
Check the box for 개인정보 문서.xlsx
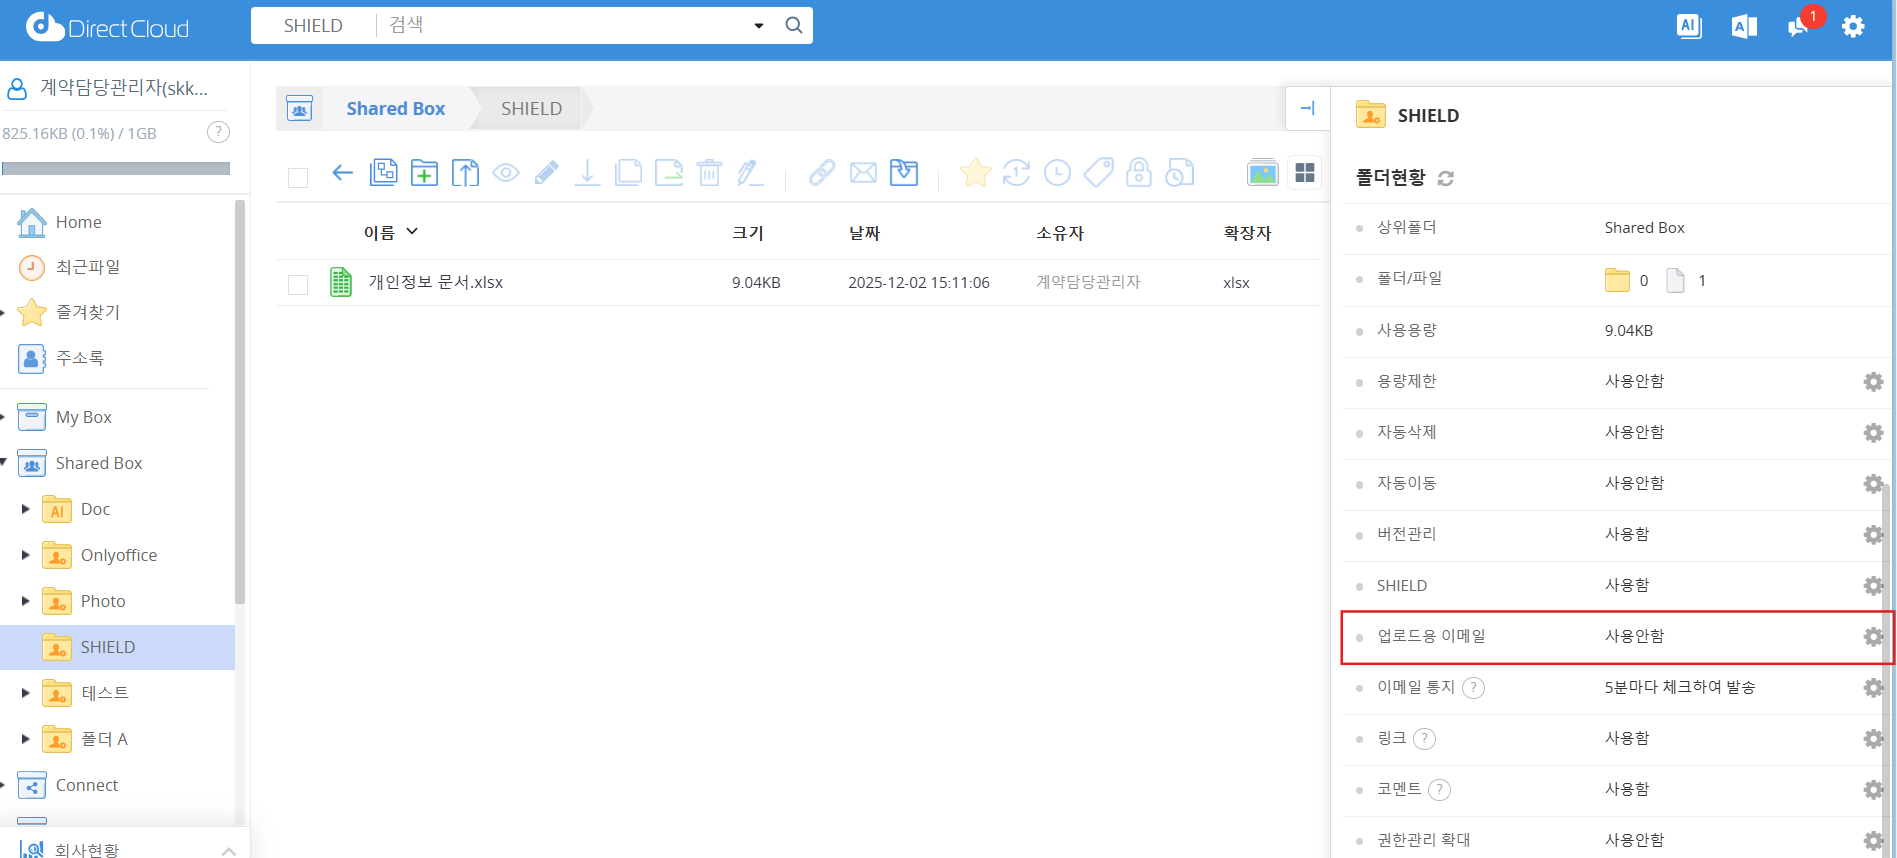[298, 285]
